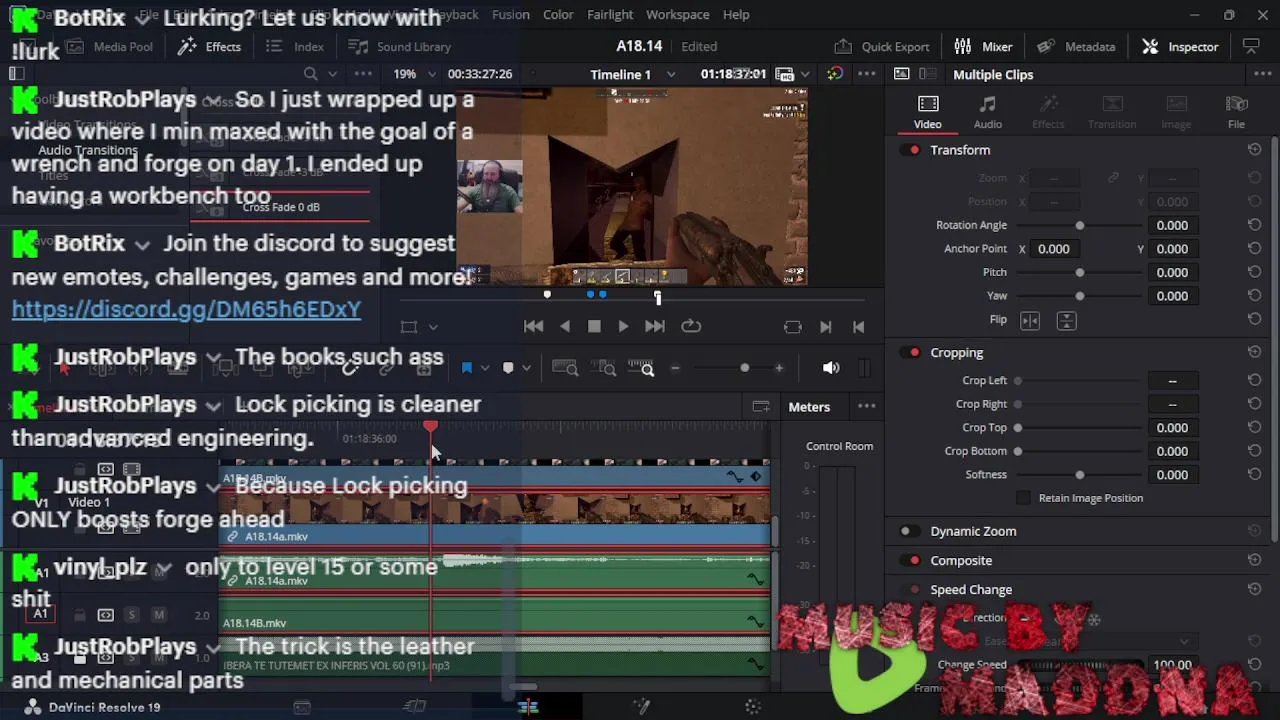1280x720 pixels.
Task: Click the timeline zoom-out minus button
Action: (x=675, y=368)
